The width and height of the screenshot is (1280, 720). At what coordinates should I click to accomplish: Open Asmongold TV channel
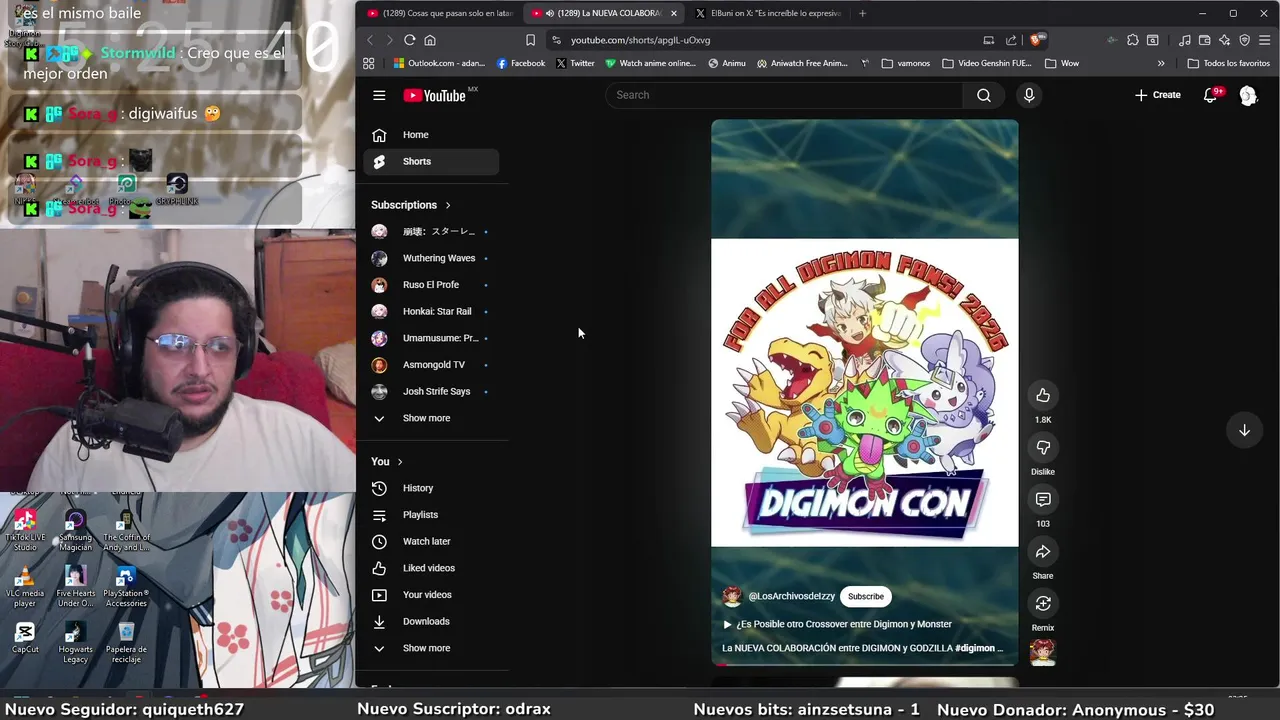pos(432,365)
